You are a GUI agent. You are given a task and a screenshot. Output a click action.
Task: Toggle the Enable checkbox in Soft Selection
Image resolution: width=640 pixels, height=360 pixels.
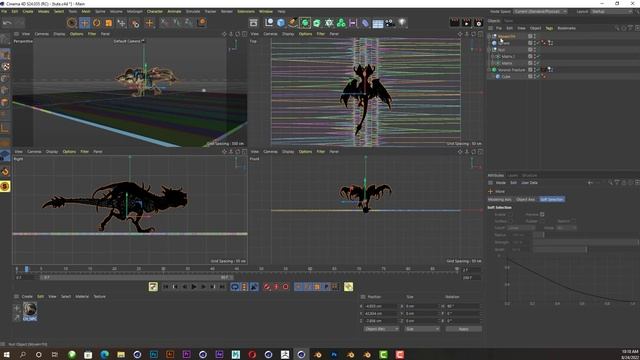(510, 214)
